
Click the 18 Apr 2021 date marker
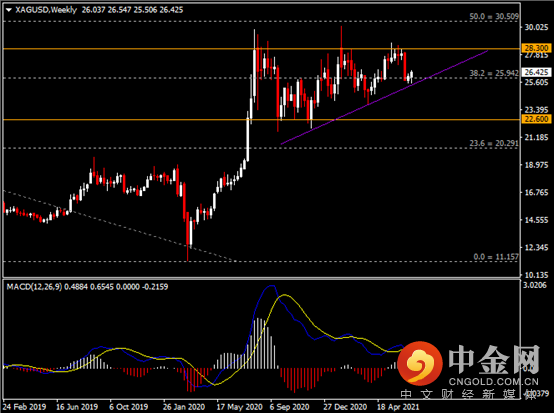[398, 407]
